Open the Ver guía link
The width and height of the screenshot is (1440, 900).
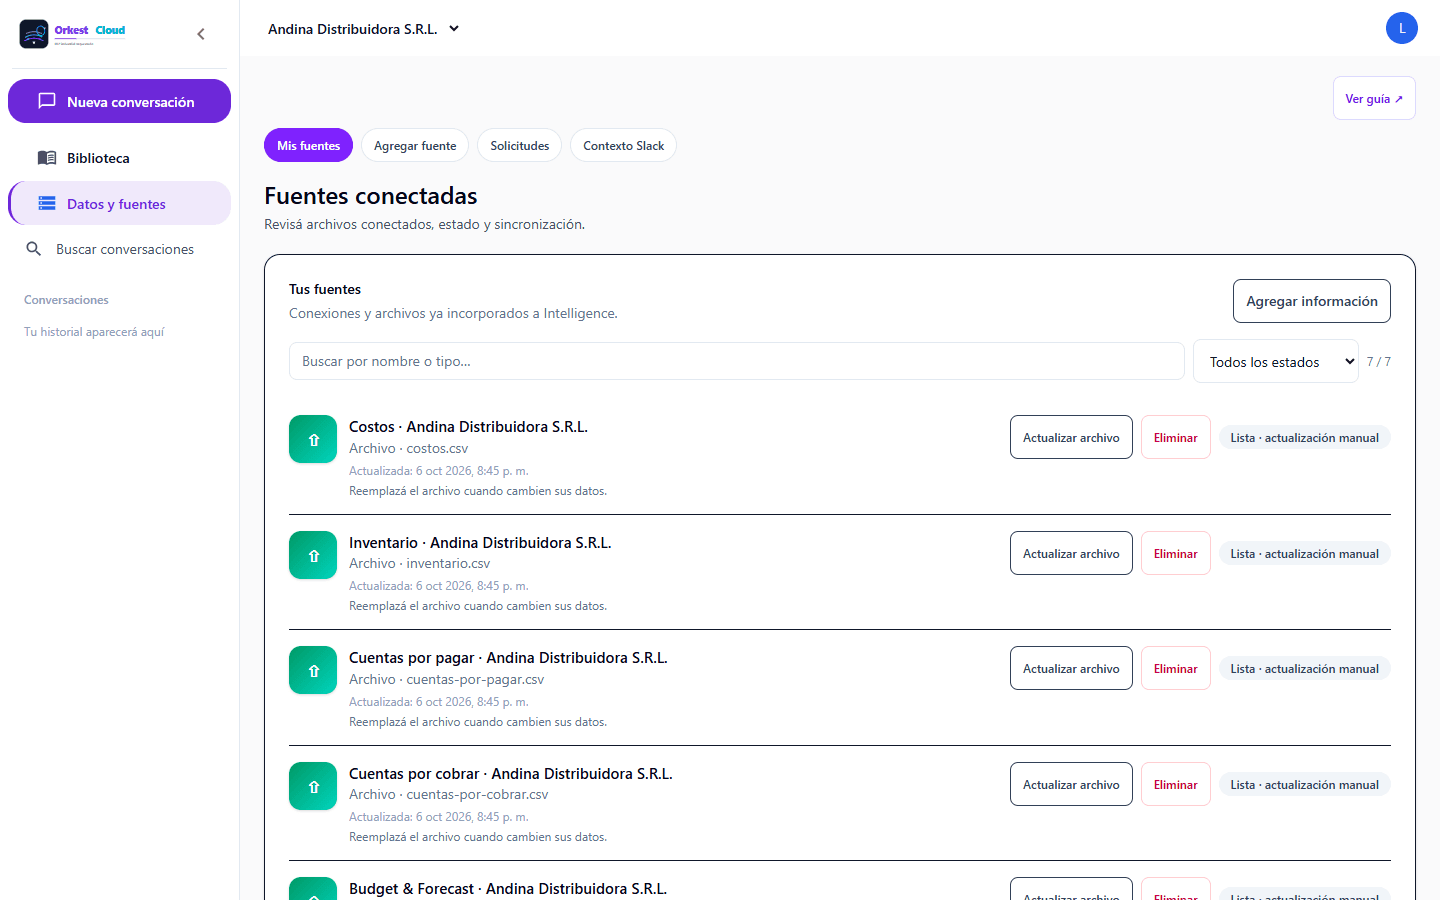point(1374,98)
